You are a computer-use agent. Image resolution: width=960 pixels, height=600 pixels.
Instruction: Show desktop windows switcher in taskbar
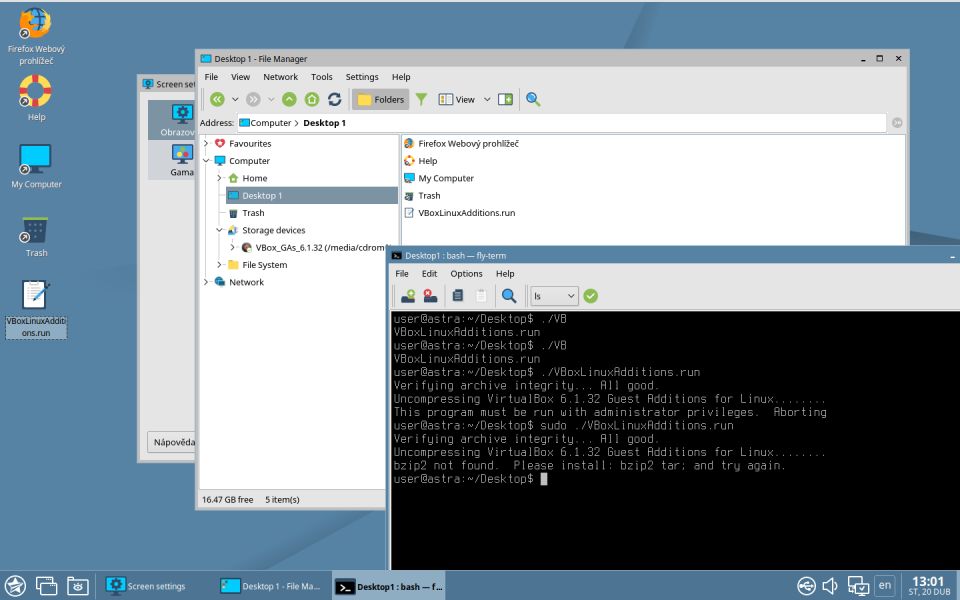point(47,586)
